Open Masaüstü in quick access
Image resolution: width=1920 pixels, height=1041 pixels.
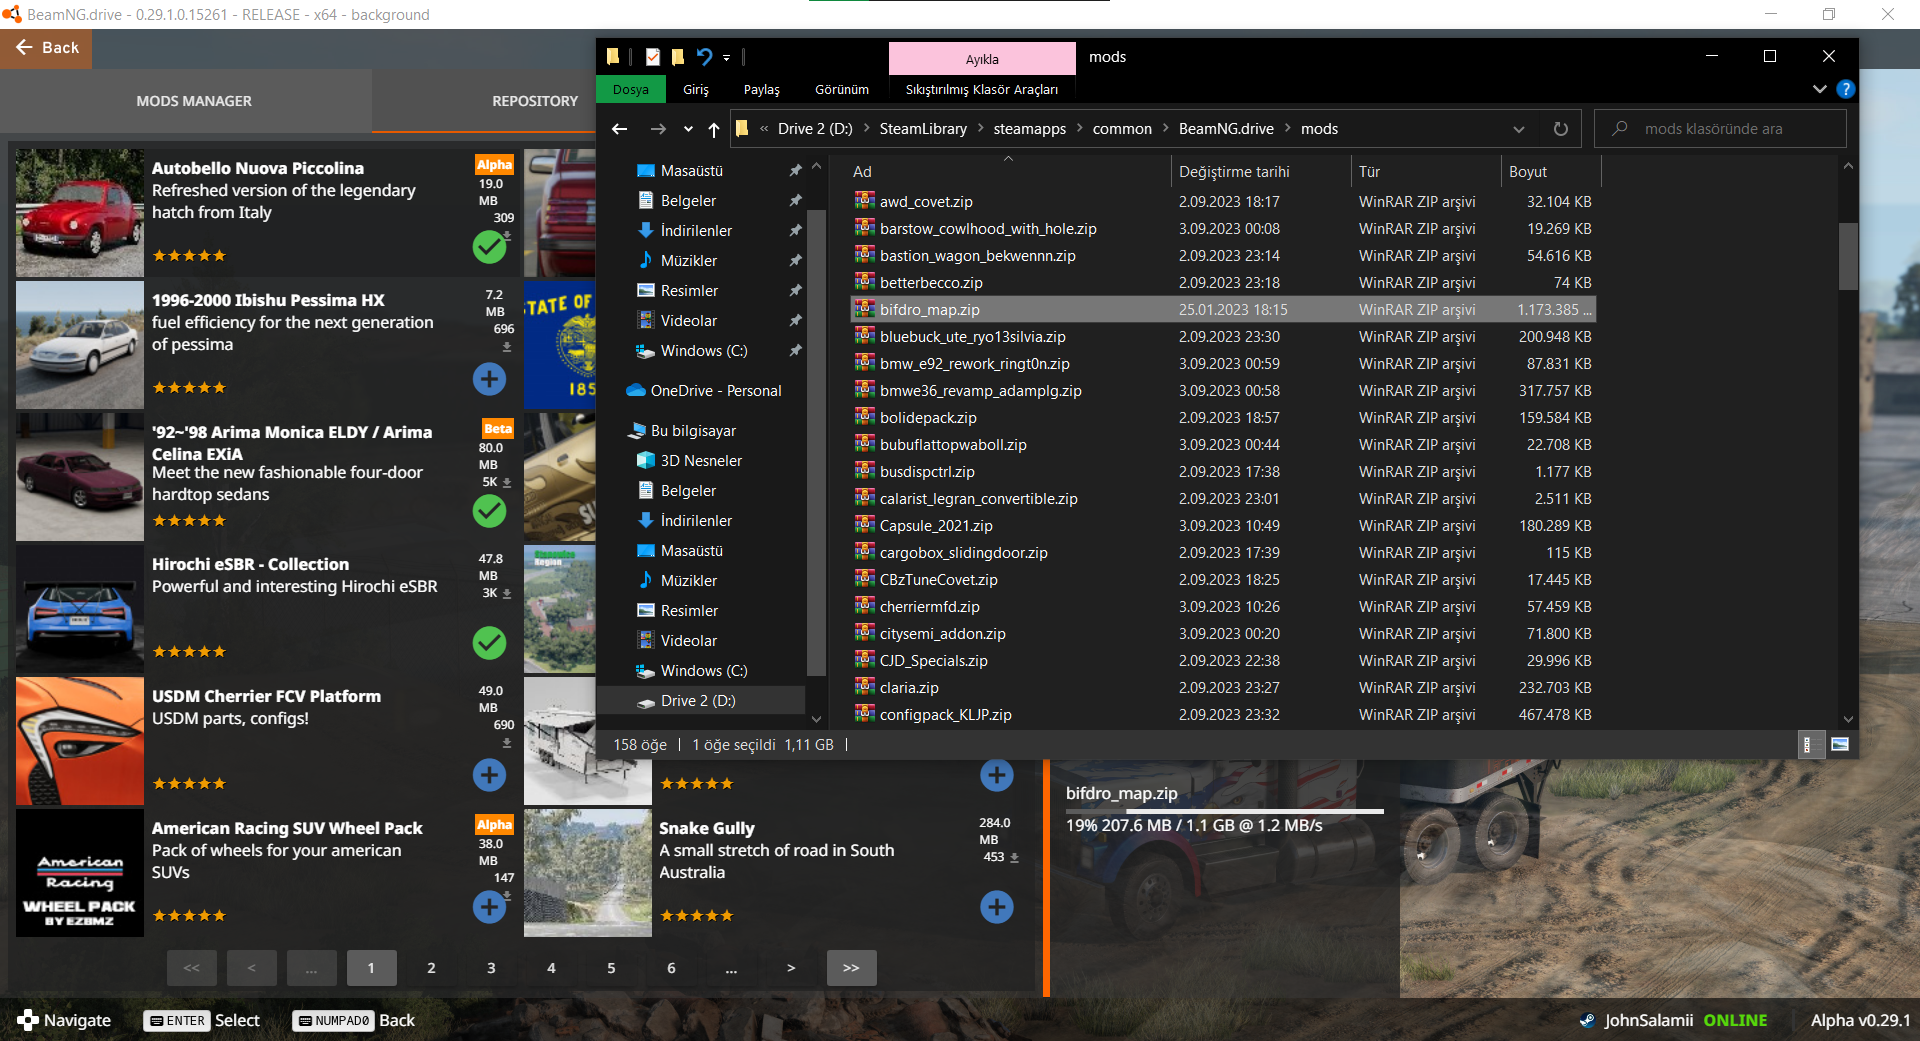(x=691, y=171)
